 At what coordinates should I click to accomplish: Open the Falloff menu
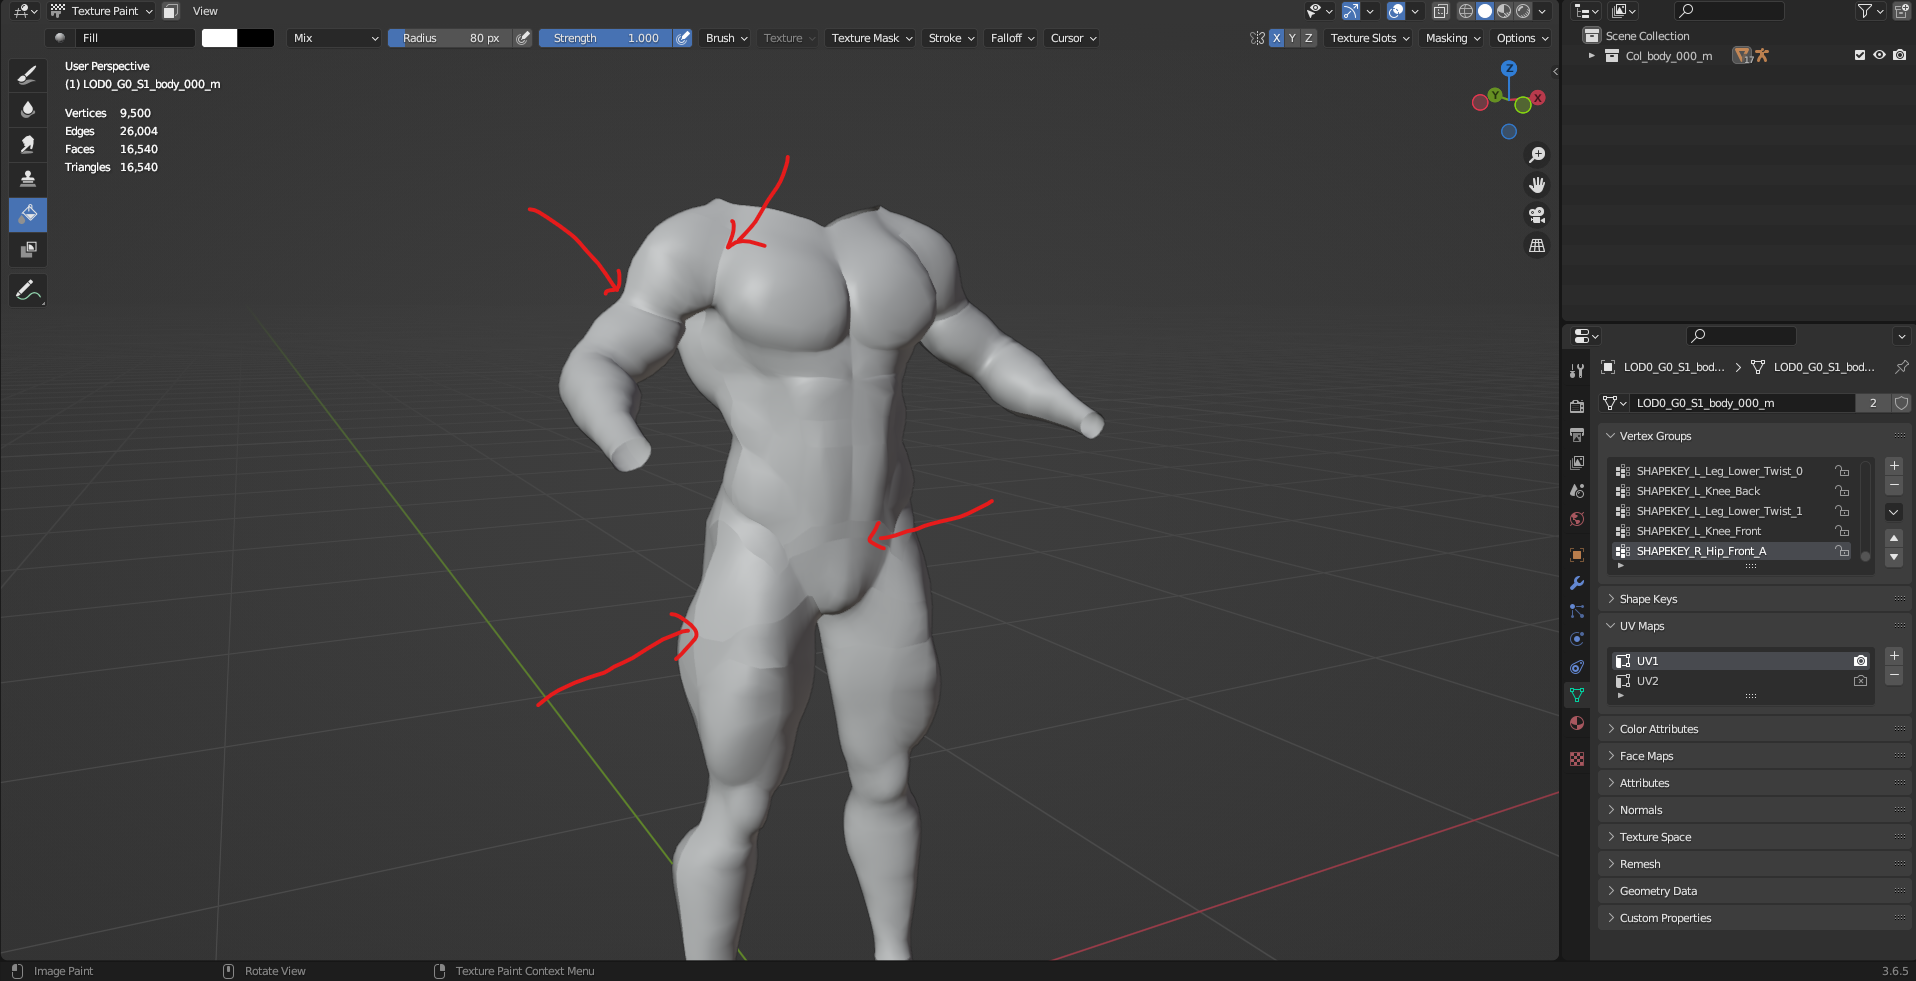(x=1012, y=38)
